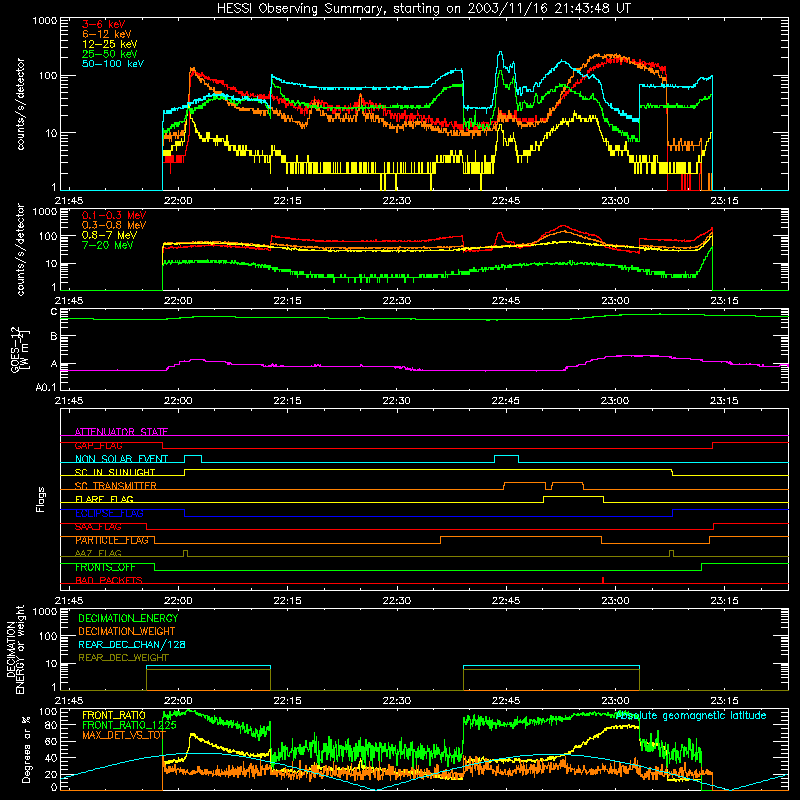Pick the FRONTS_OFF flag label
Viewport: 800px width, 800px height.
click(x=105, y=567)
